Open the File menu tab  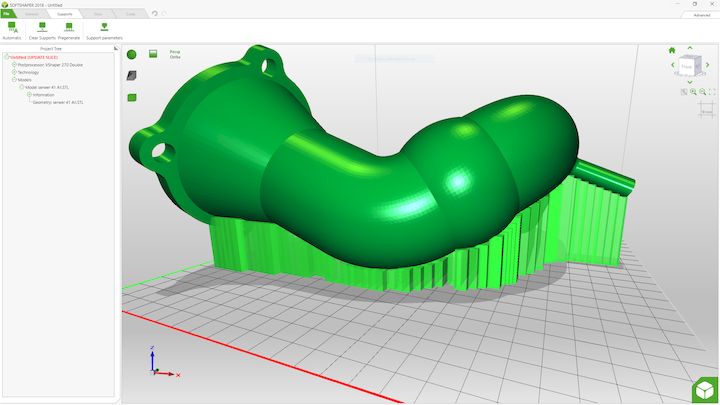pyautogui.click(x=7, y=15)
